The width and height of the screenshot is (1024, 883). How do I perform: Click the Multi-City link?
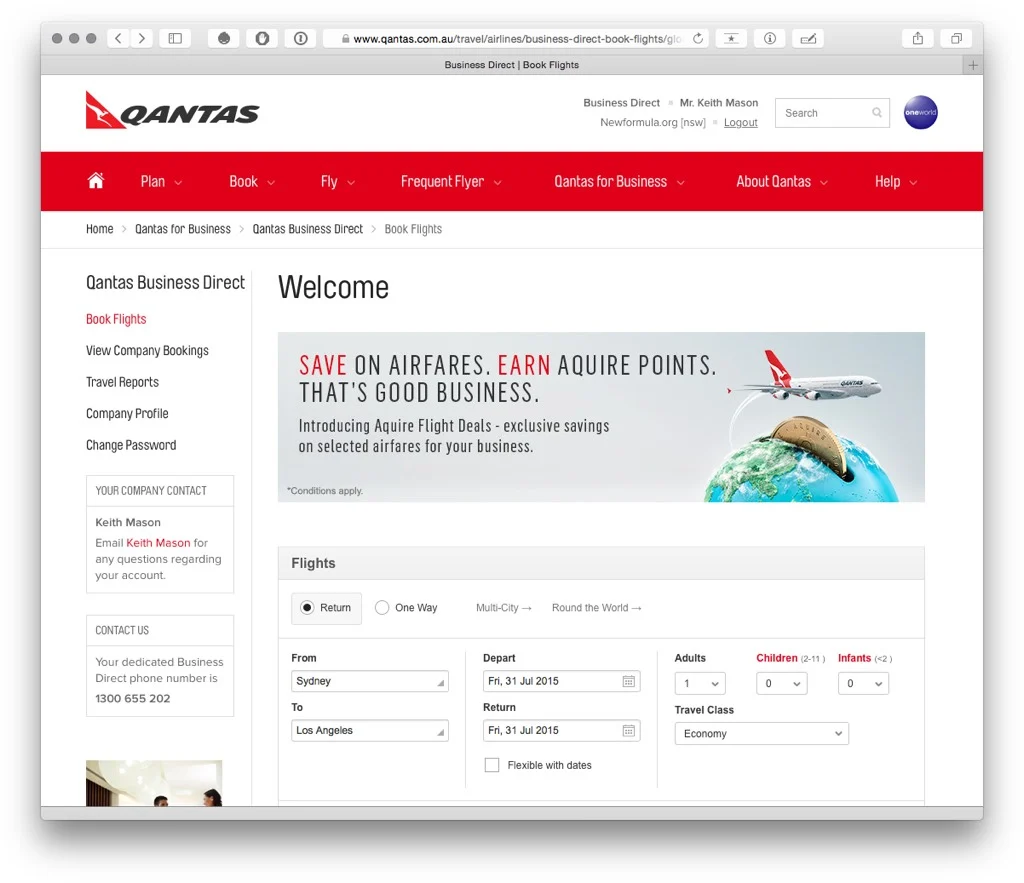point(504,607)
